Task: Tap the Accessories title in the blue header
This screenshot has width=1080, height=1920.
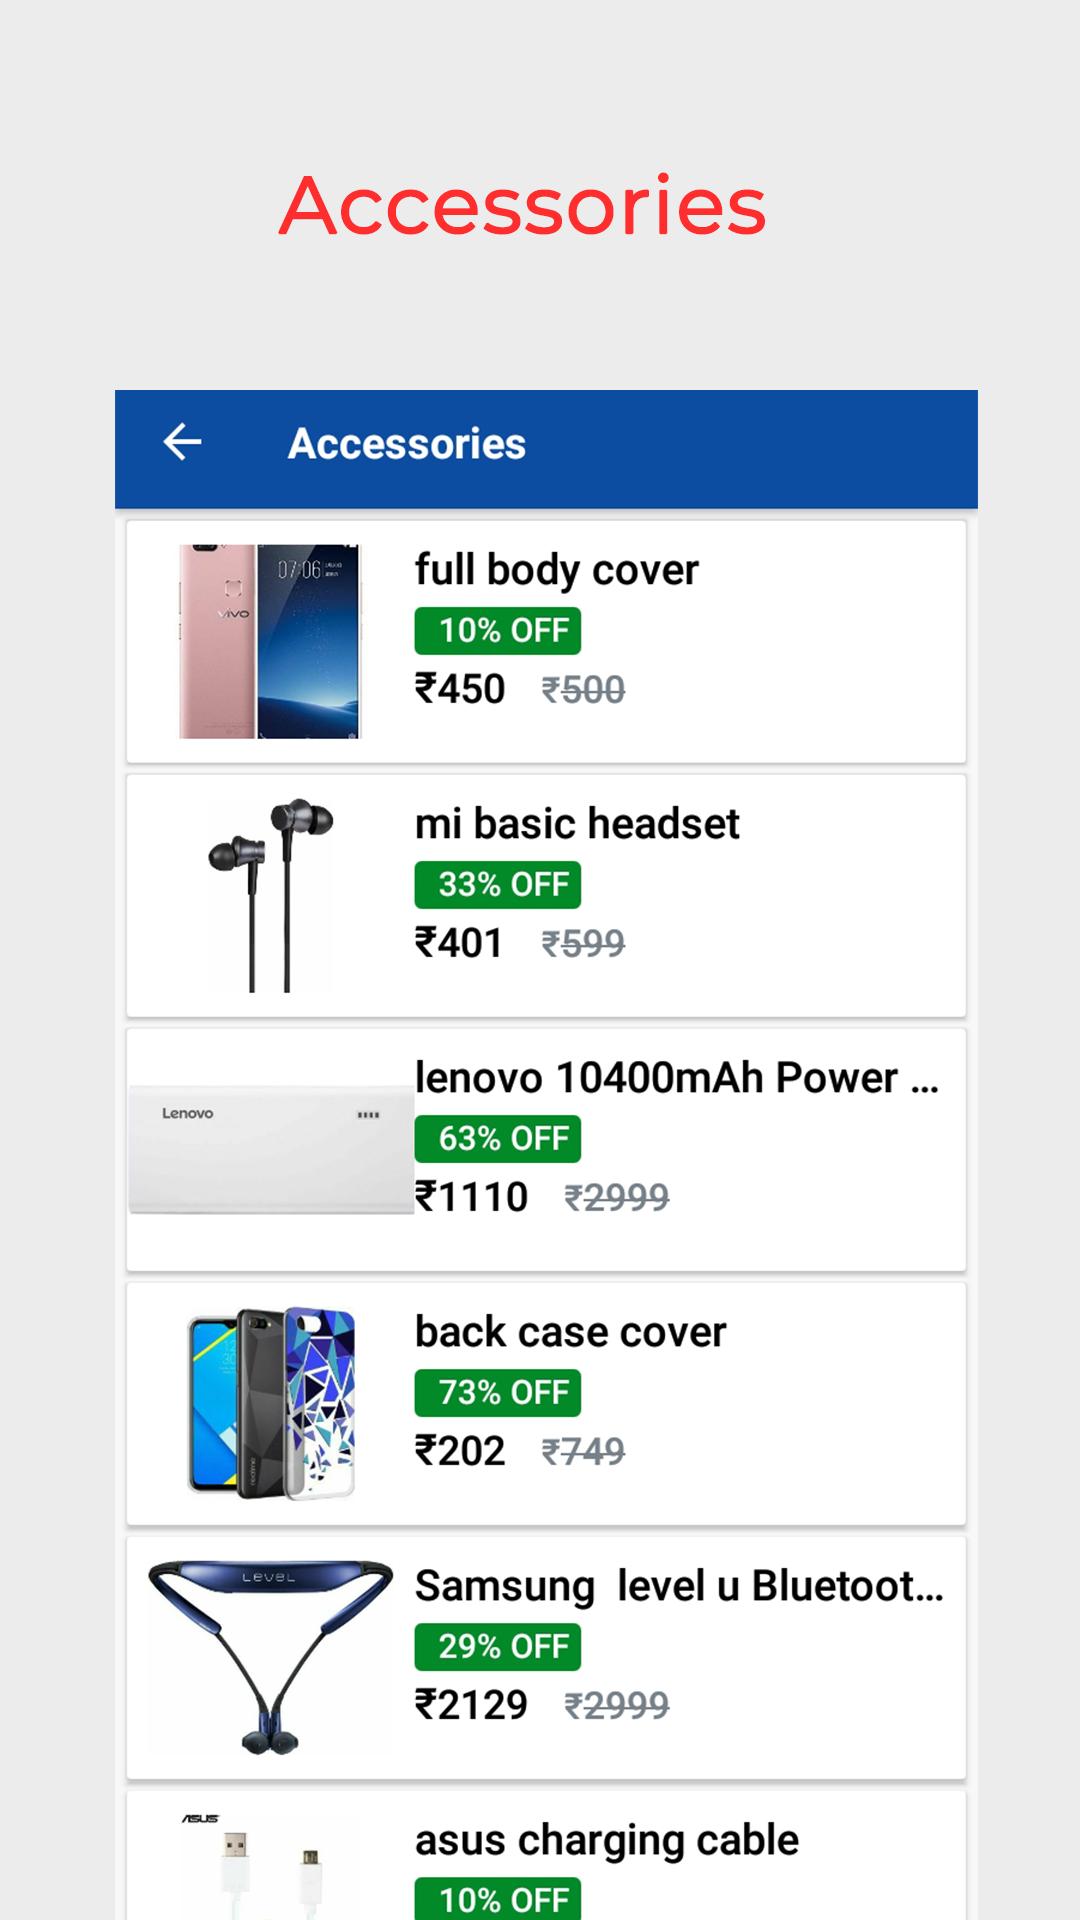Action: 407,444
